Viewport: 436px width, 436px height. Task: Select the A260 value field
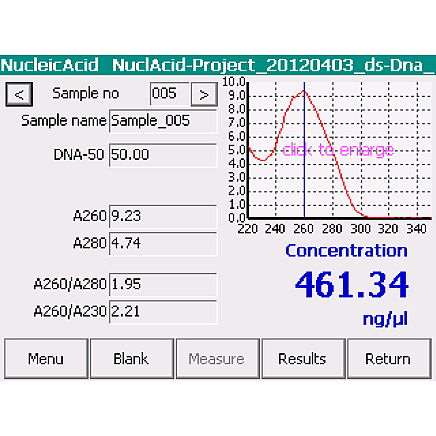pyautogui.click(x=163, y=217)
